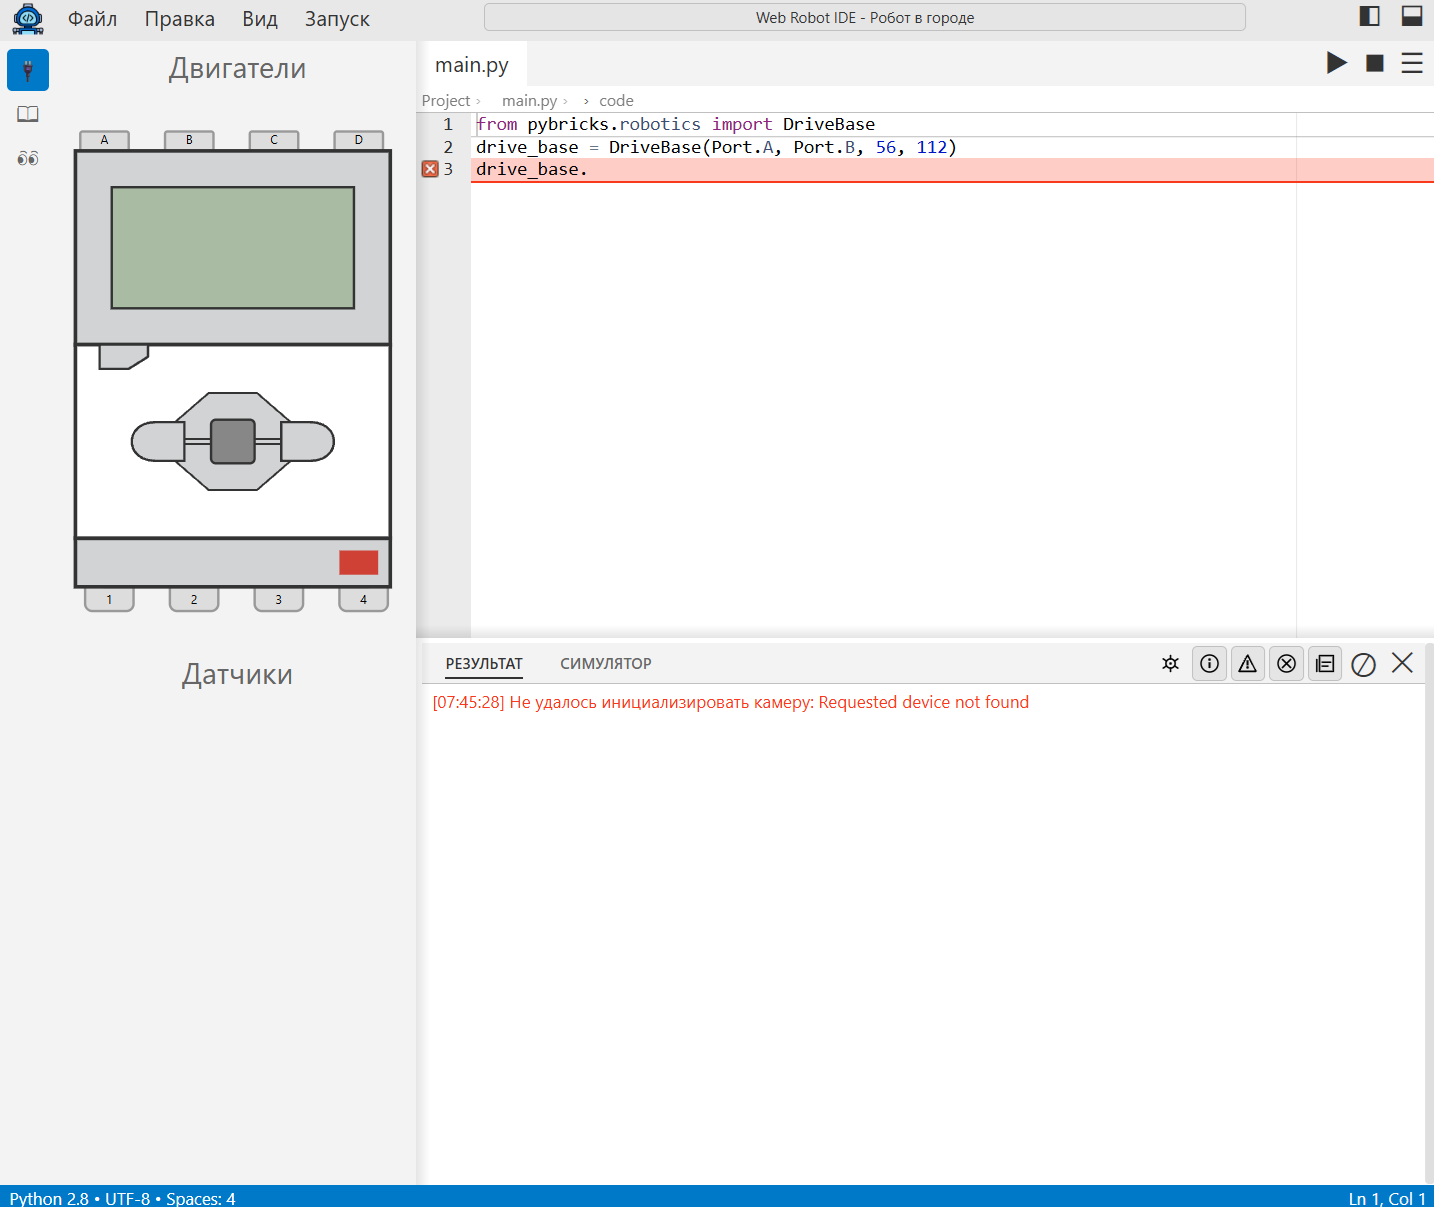Close the output panel with the X
The height and width of the screenshot is (1207, 1434).
click(1402, 663)
